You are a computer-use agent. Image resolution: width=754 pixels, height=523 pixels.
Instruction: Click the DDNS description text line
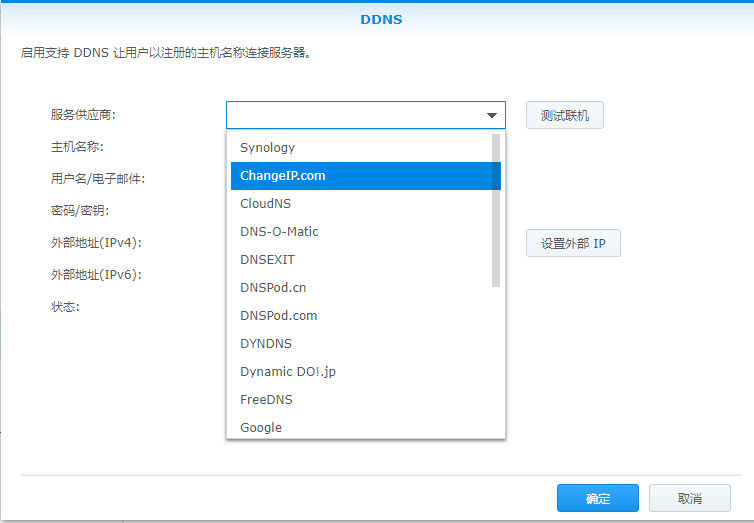point(166,53)
